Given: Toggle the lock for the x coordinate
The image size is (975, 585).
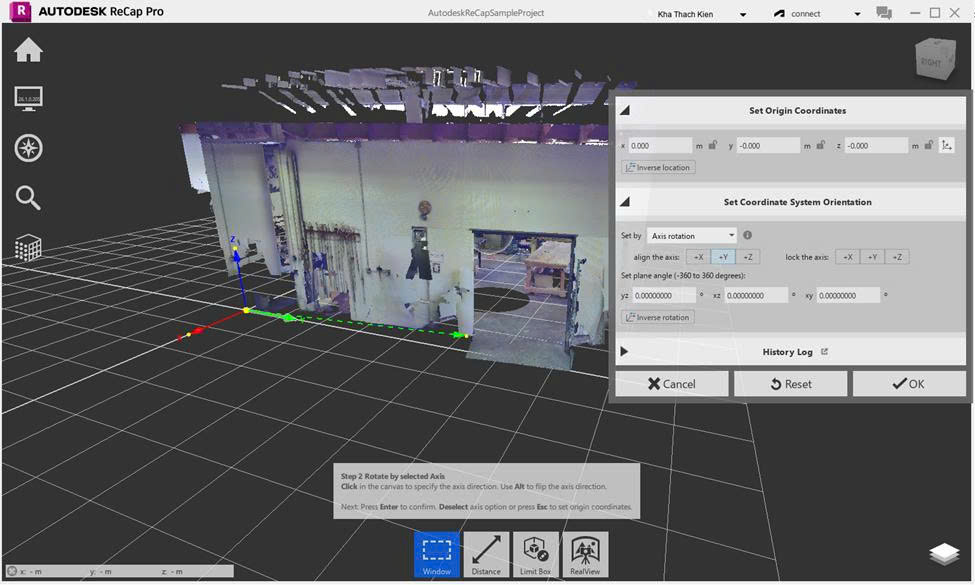Looking at the screenshot, I should pyautogui.click(x=713, y=145).
